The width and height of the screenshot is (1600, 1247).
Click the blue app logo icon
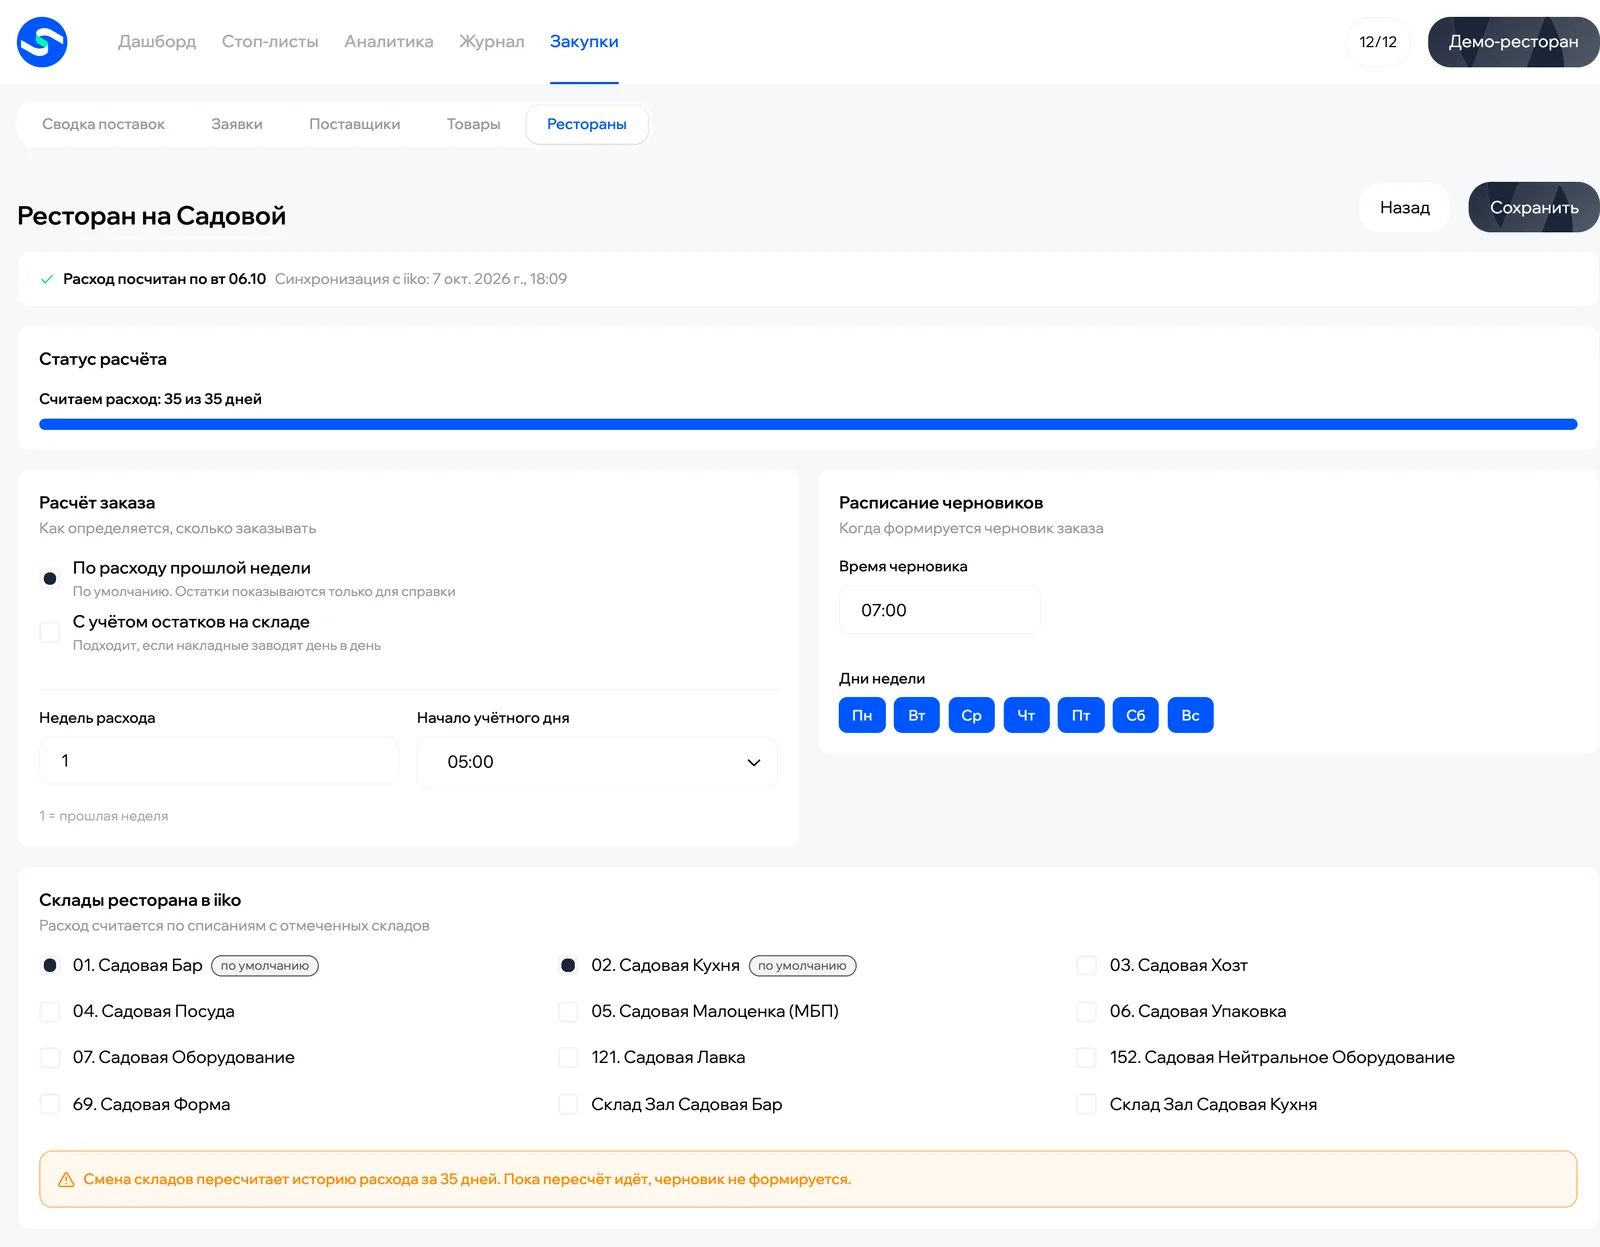pos(42,42)
